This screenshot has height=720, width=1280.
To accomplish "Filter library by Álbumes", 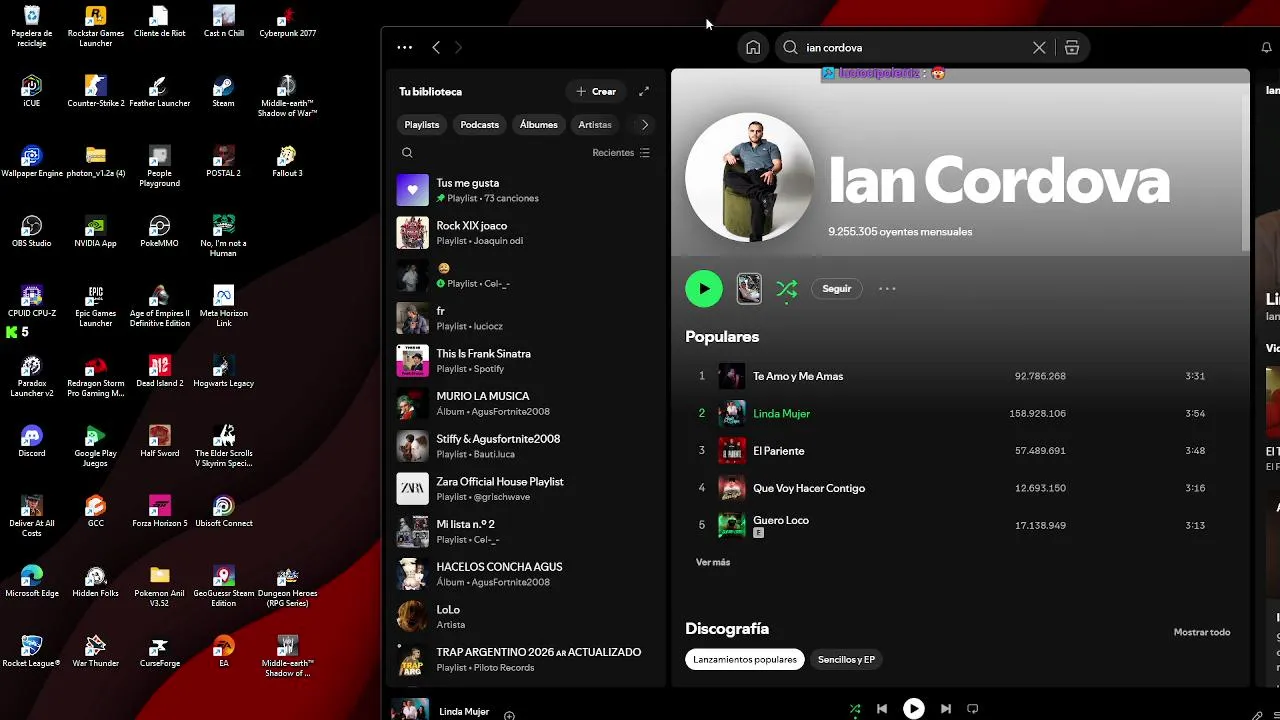I will point(538,125).
